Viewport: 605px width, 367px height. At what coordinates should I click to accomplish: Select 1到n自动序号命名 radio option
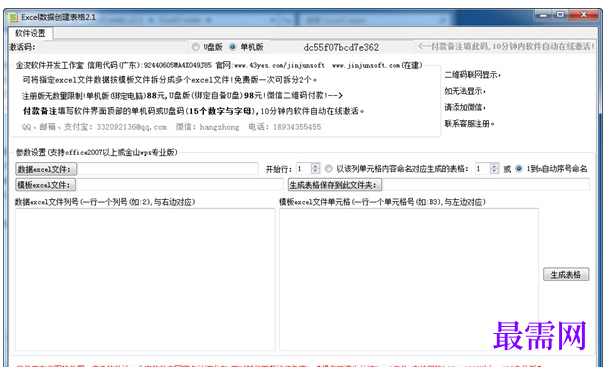[x=519, y=169]
